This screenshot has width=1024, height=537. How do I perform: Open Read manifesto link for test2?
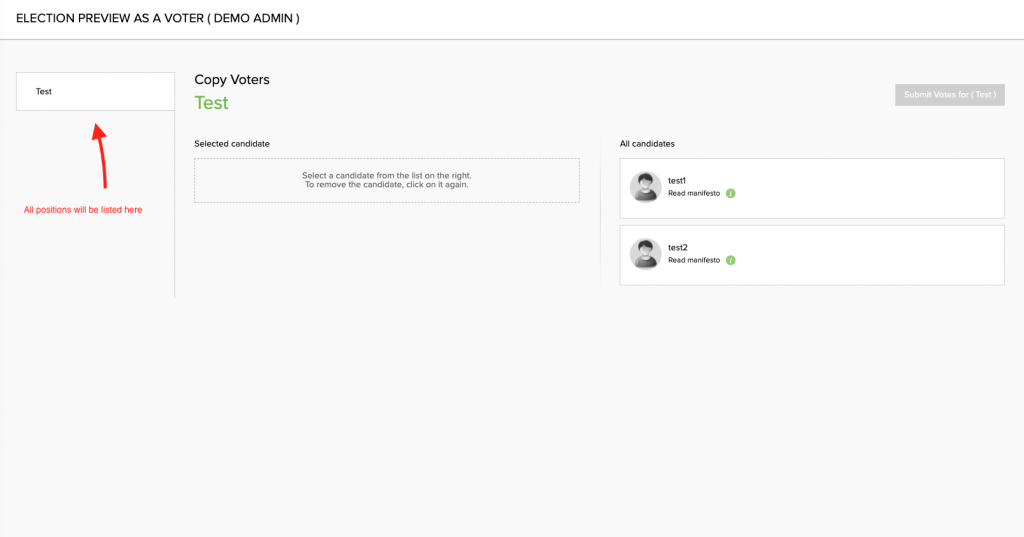click(694, 260)
